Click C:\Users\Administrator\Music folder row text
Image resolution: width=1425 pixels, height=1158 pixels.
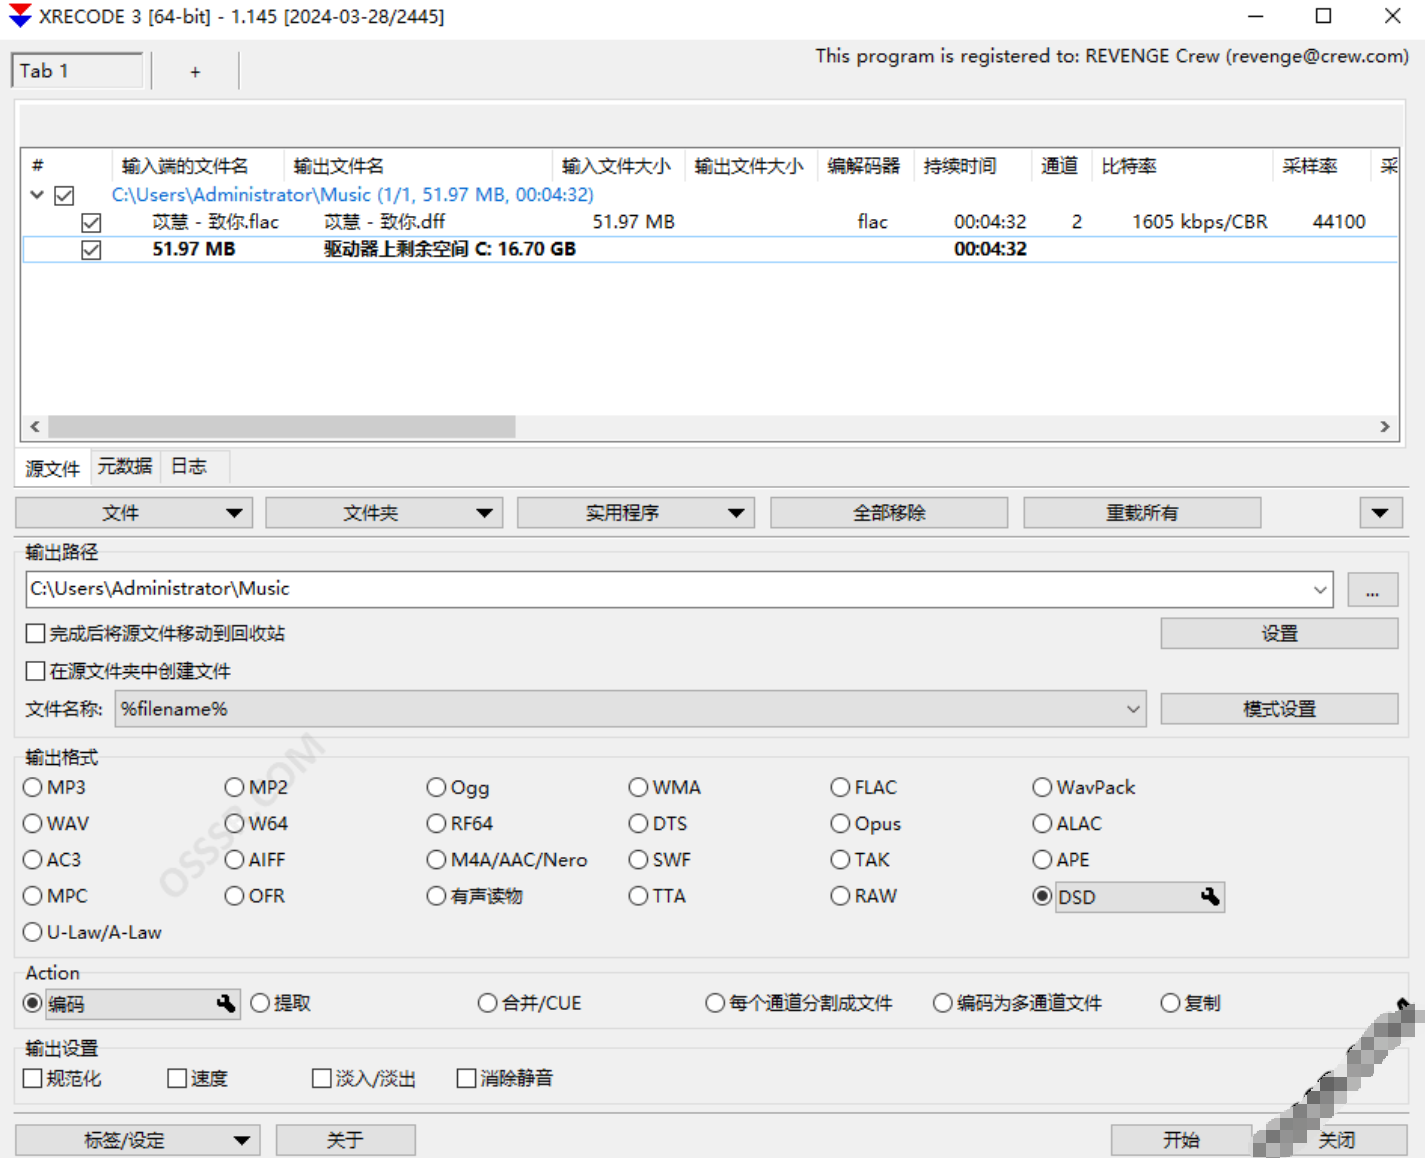tap(352, 195)
